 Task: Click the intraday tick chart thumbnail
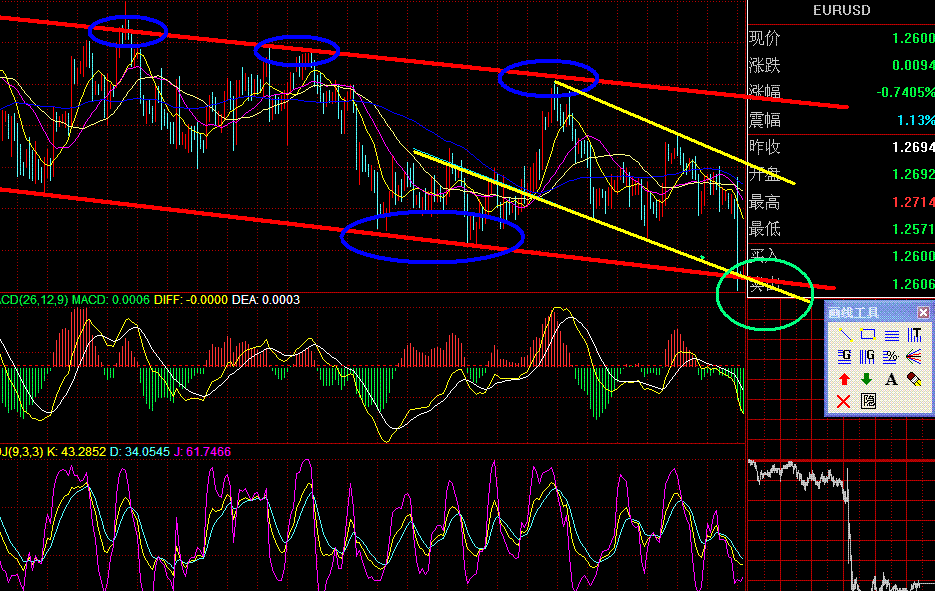coord(841,525)
